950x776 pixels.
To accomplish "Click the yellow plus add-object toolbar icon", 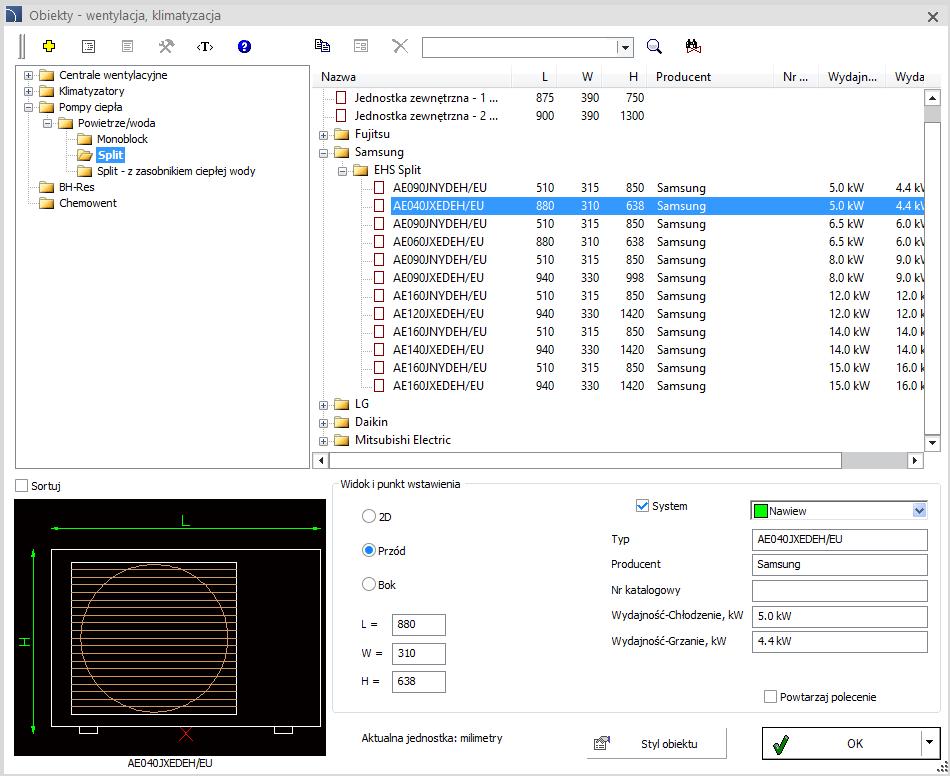I will click(x=49, y=46).
